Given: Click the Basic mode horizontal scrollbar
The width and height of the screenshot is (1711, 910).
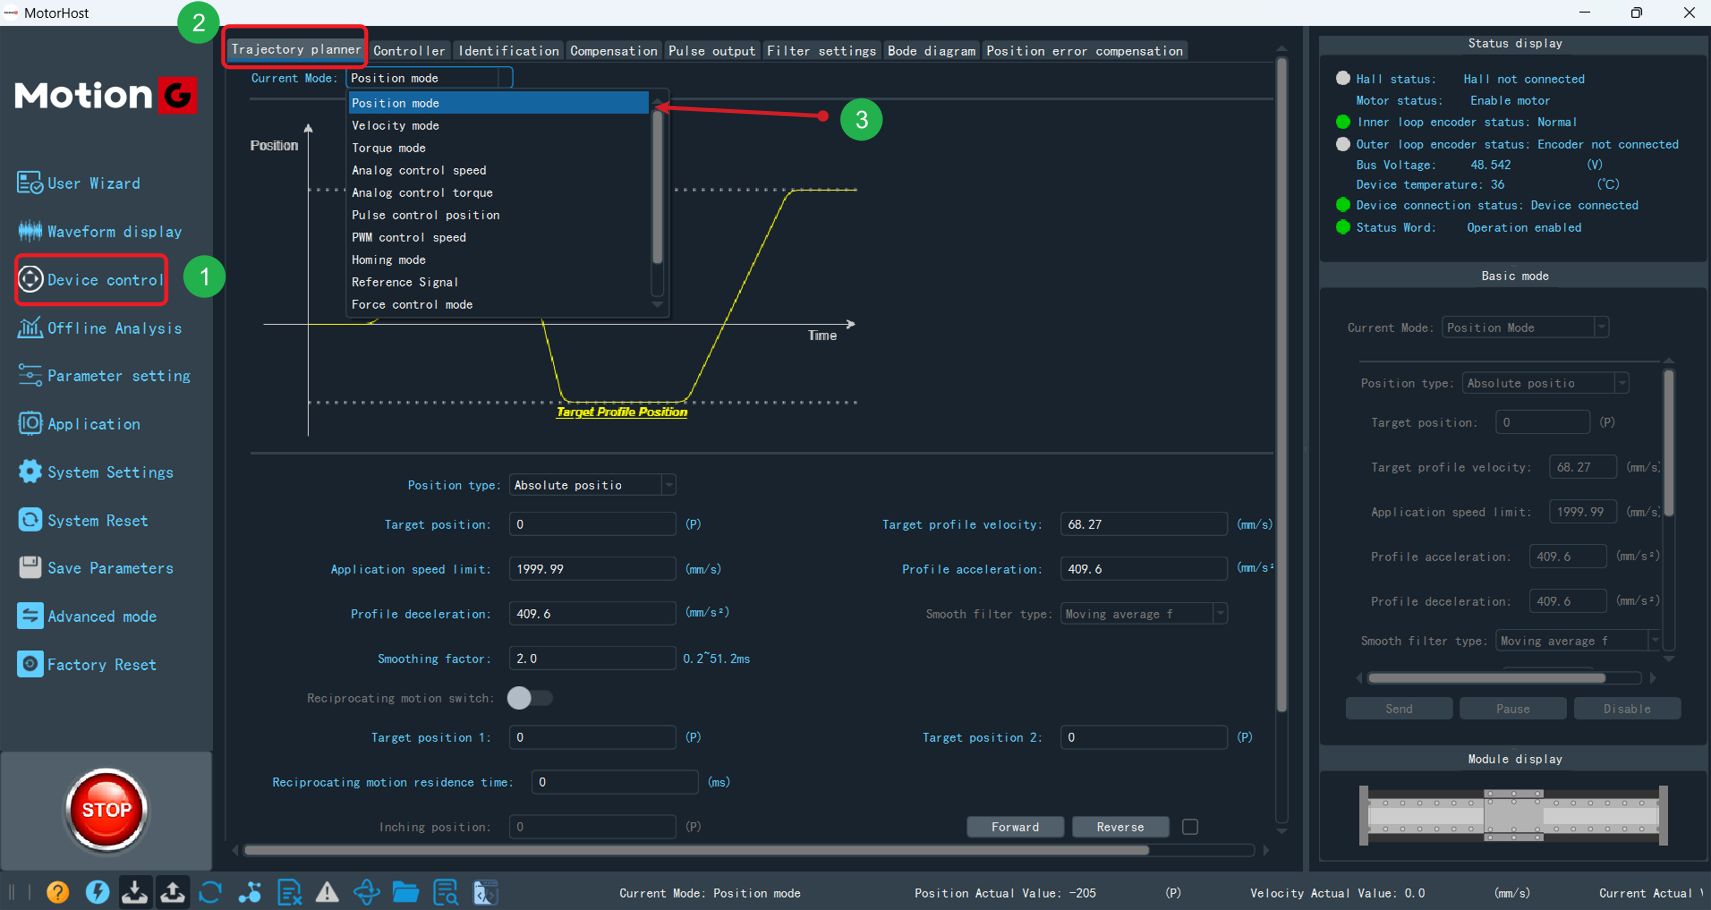Looking at the screenshot, I should pyautogui.click(x=1487, y=678).
